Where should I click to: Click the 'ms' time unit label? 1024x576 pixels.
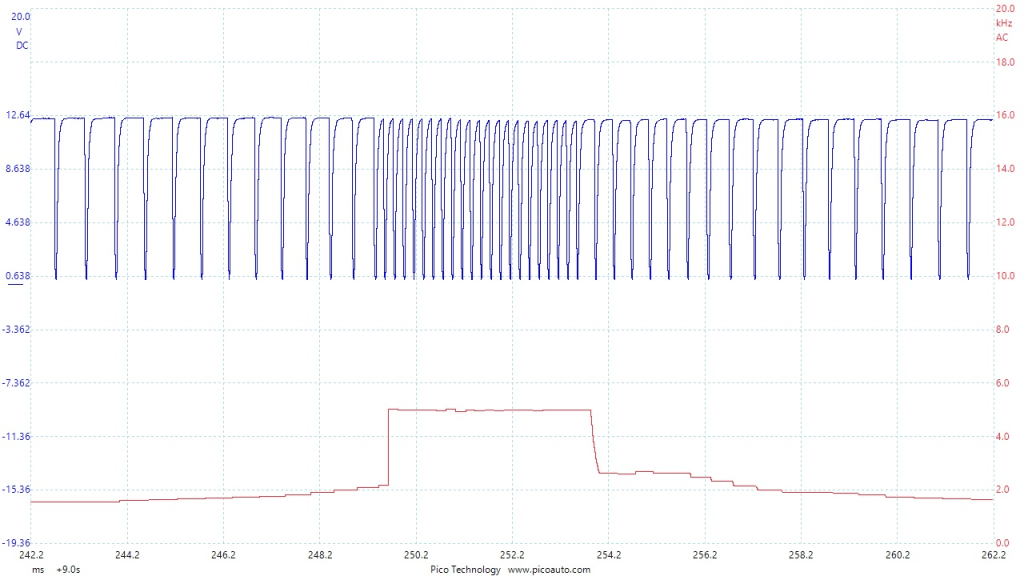(37, 569)
